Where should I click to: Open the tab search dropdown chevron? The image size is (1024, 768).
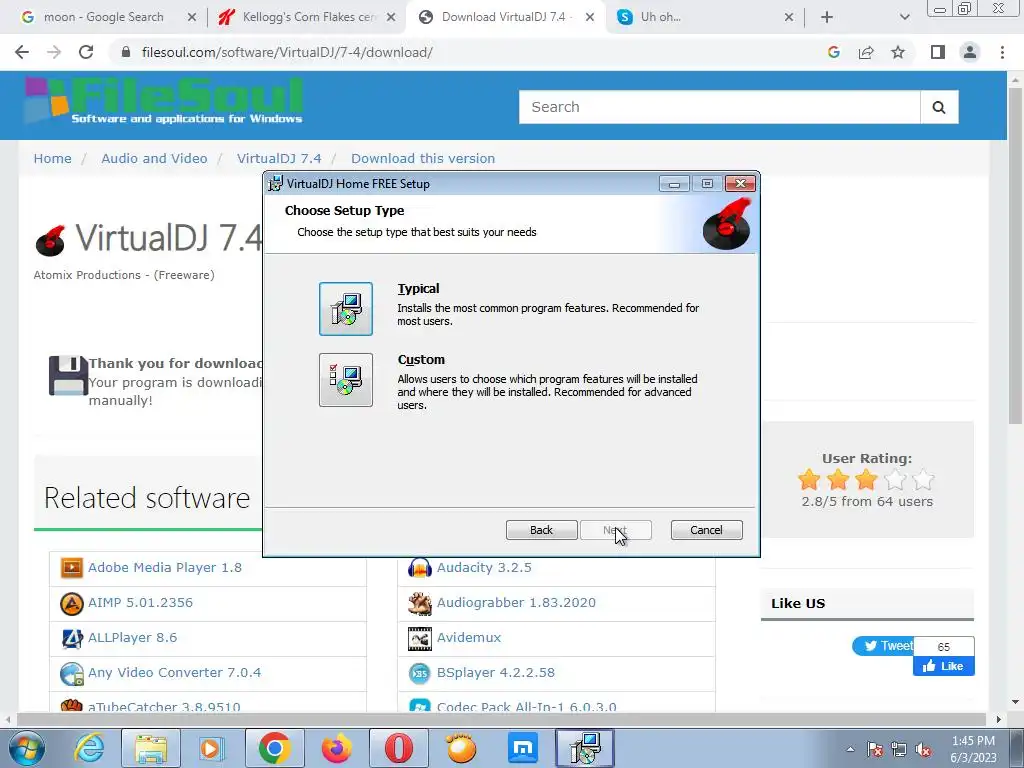(x=904, y=17)
